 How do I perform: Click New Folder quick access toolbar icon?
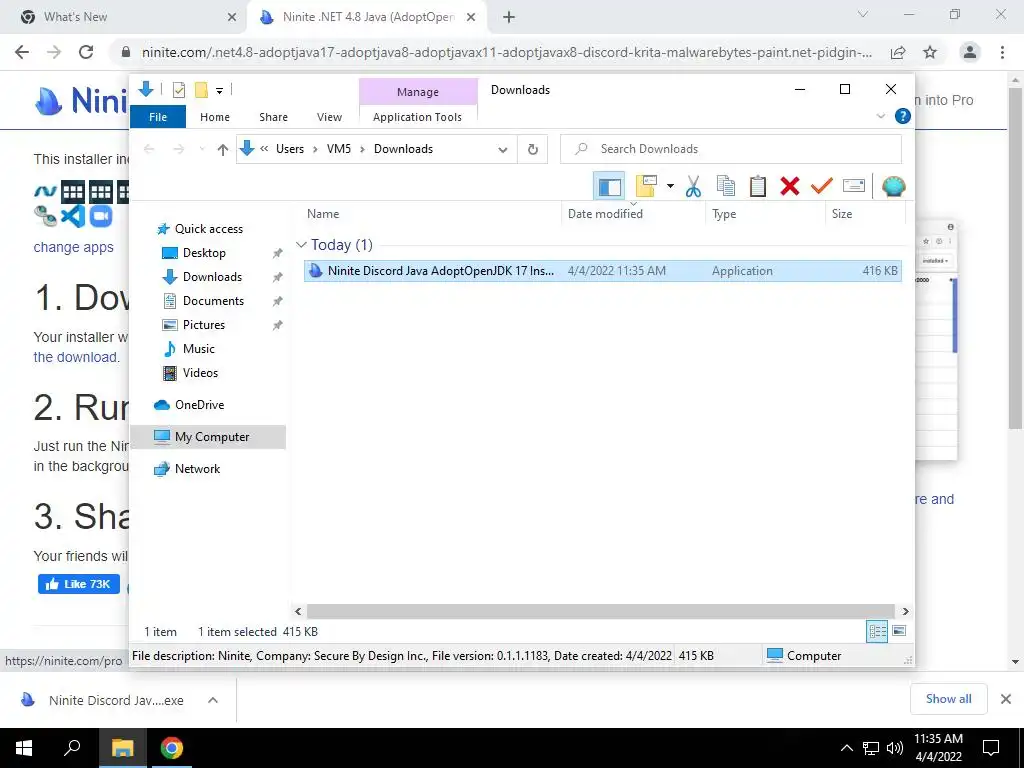201,90
